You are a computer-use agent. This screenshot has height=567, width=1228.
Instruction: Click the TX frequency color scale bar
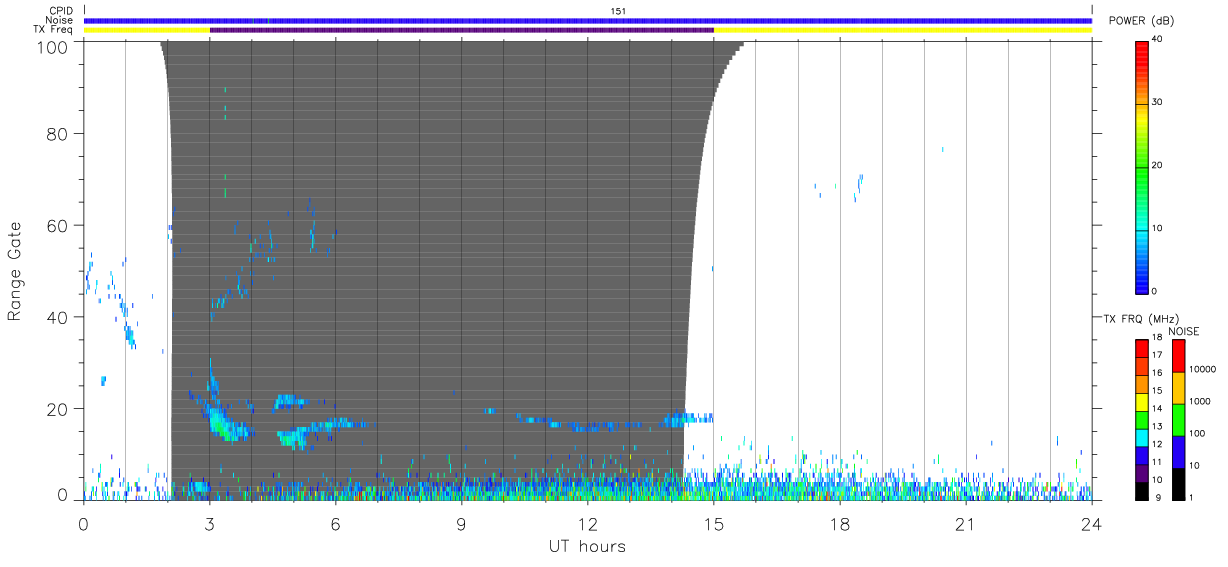pyautogui.click(x=1141, y=418)
